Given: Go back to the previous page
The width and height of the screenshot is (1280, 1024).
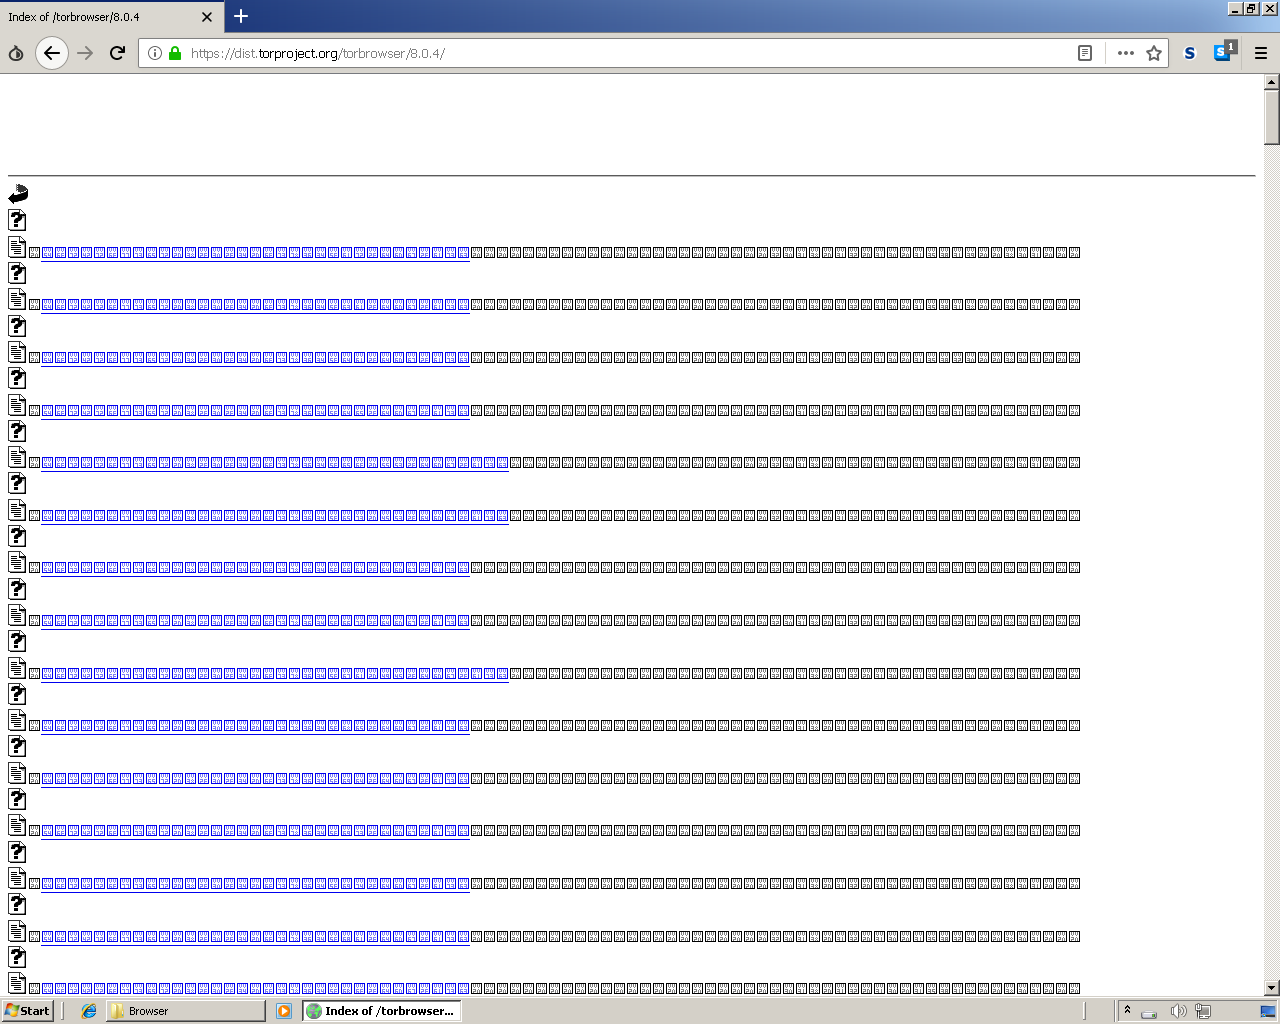Looking at the screenshot, I should 52,53.
